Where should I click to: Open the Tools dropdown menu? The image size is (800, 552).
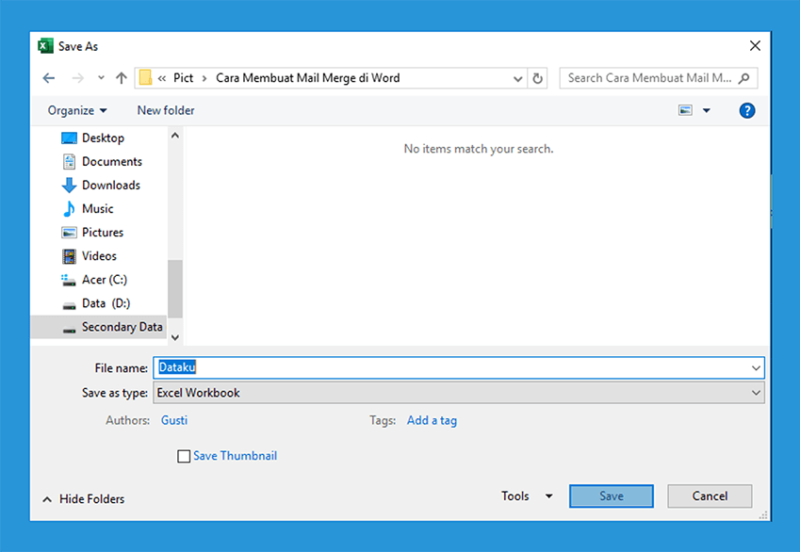coord(527,496)
